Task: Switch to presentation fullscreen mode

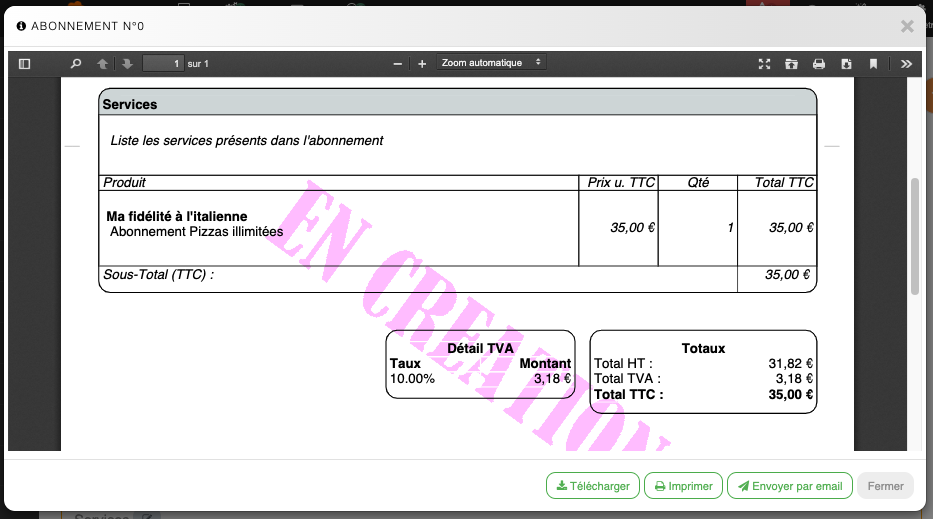Action: [764, 64]
